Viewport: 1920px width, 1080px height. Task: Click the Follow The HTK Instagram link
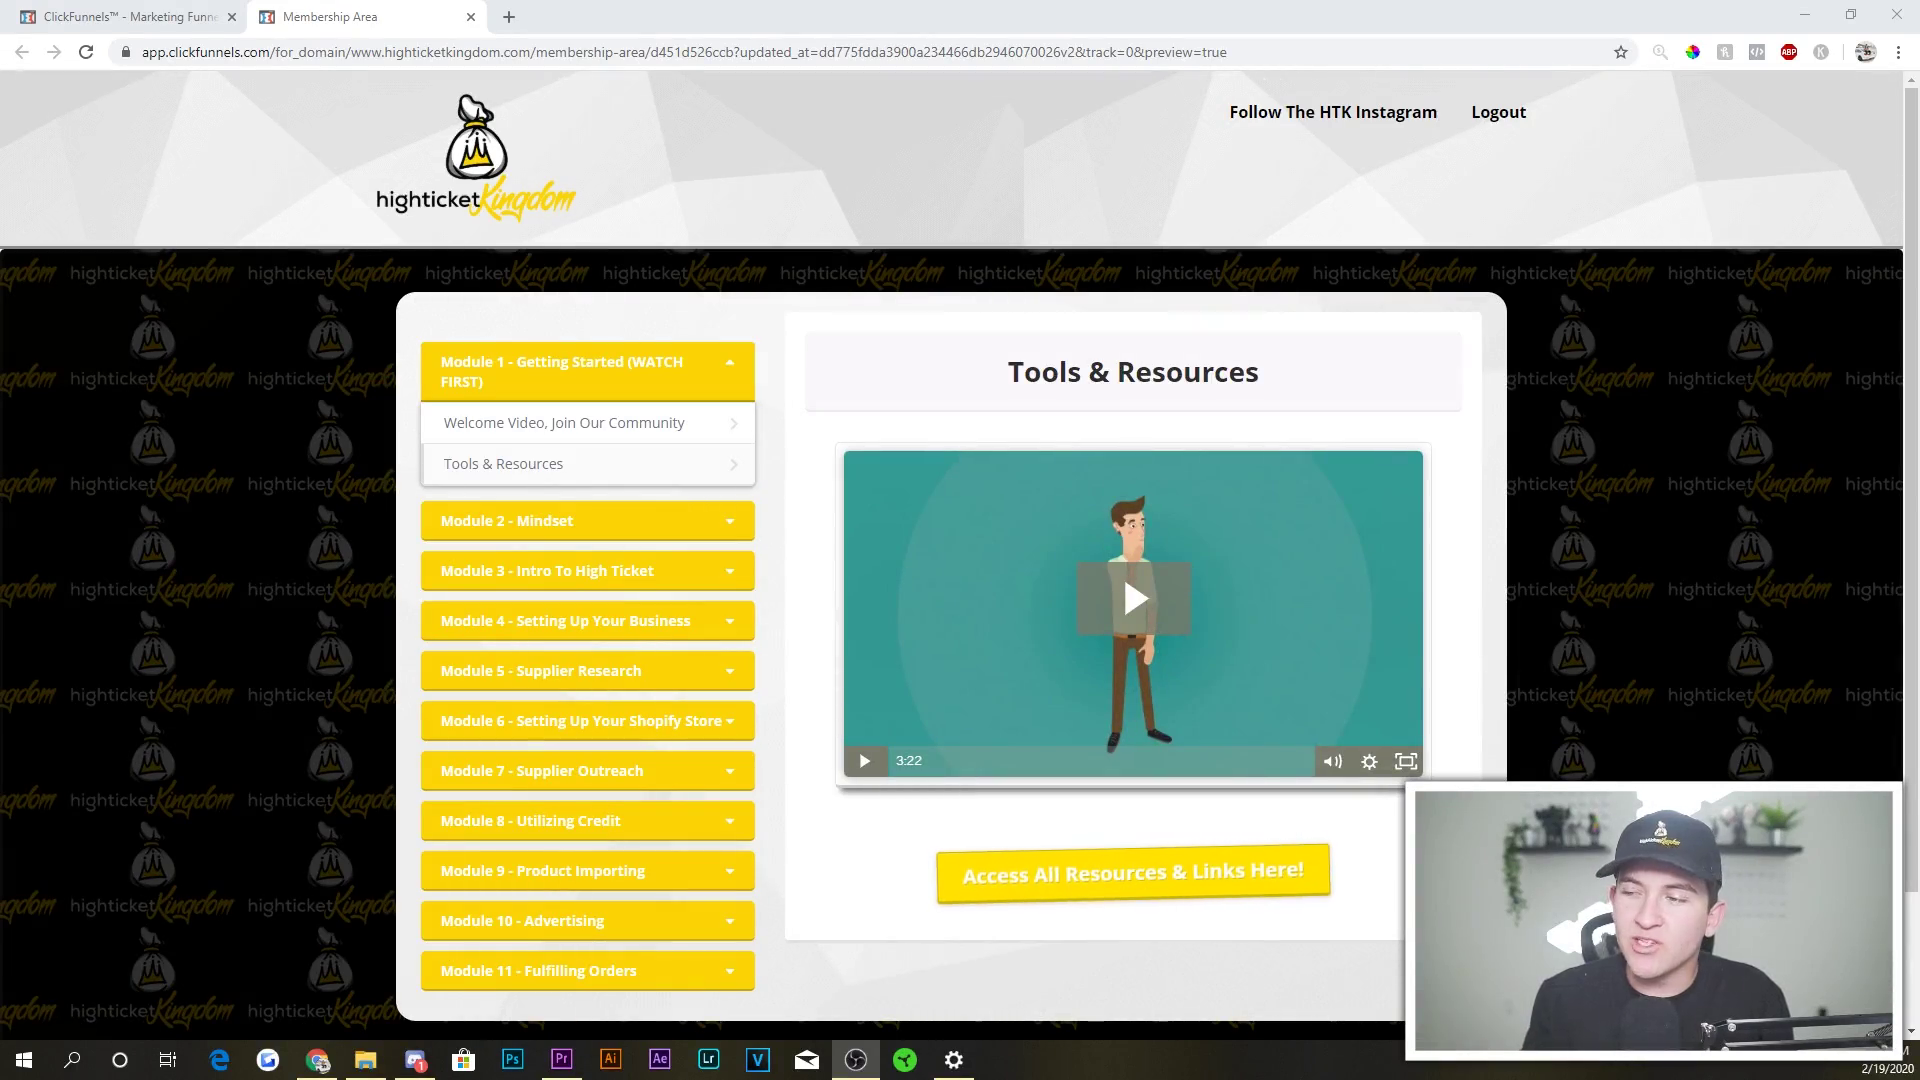click(x=1332, y=112)
